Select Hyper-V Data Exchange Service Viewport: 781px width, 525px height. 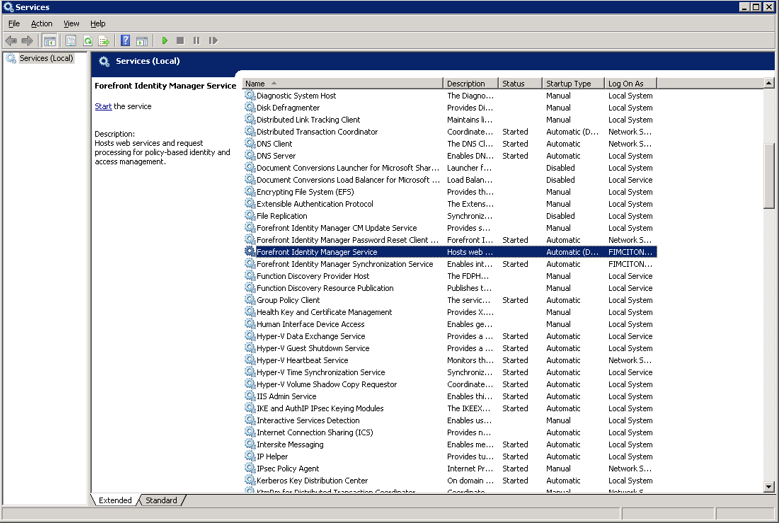coord(450,336)
